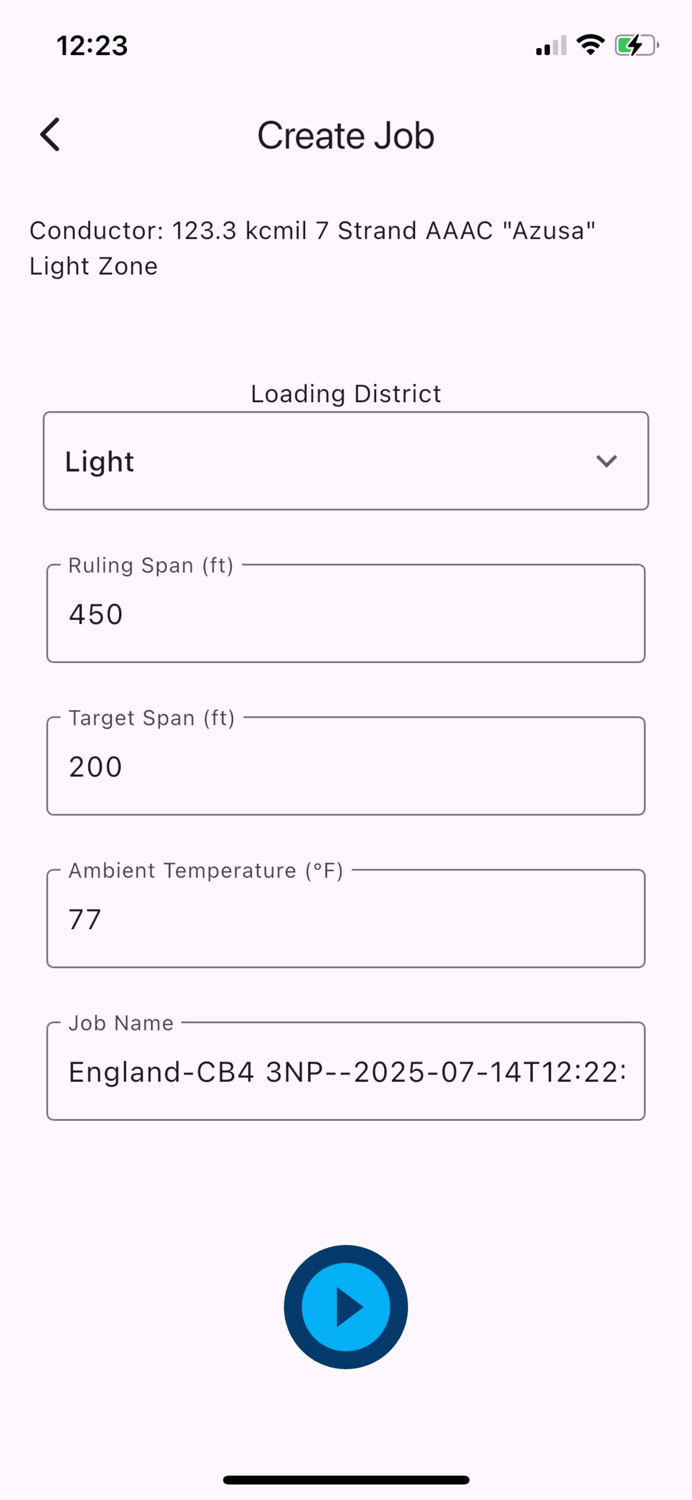
Task: Tap the clock showing 12:23
Action: point(93,45)
